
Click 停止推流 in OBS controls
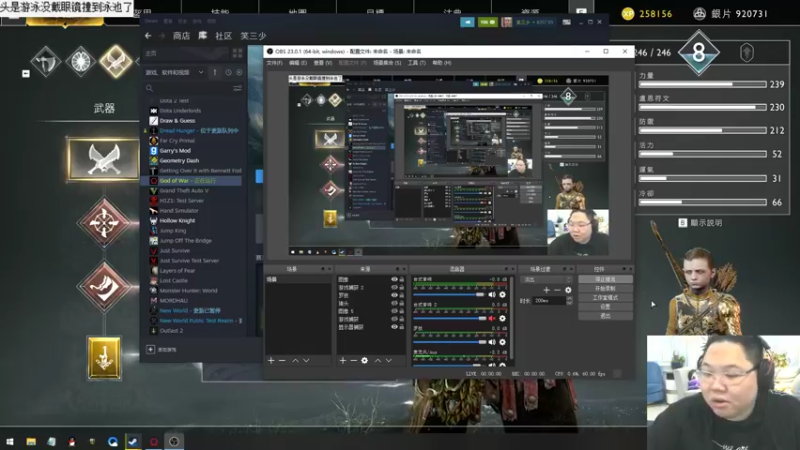tap(606, 280)
